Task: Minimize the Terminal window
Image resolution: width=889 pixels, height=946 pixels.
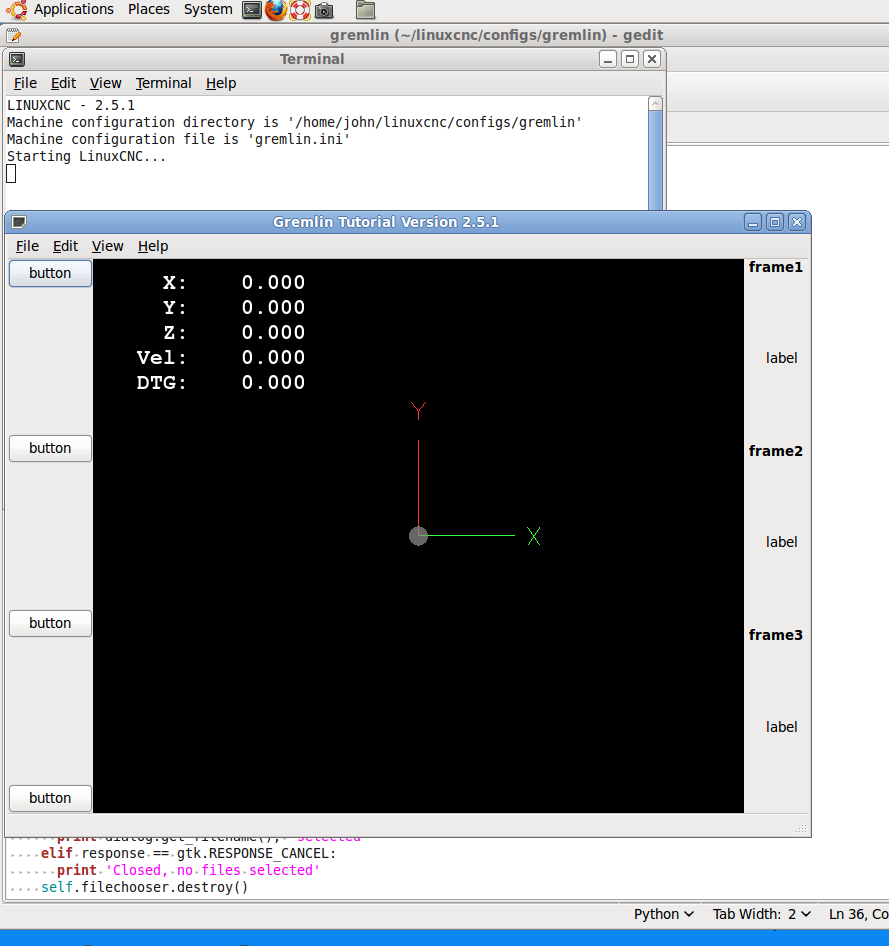Action: point(608,59)
